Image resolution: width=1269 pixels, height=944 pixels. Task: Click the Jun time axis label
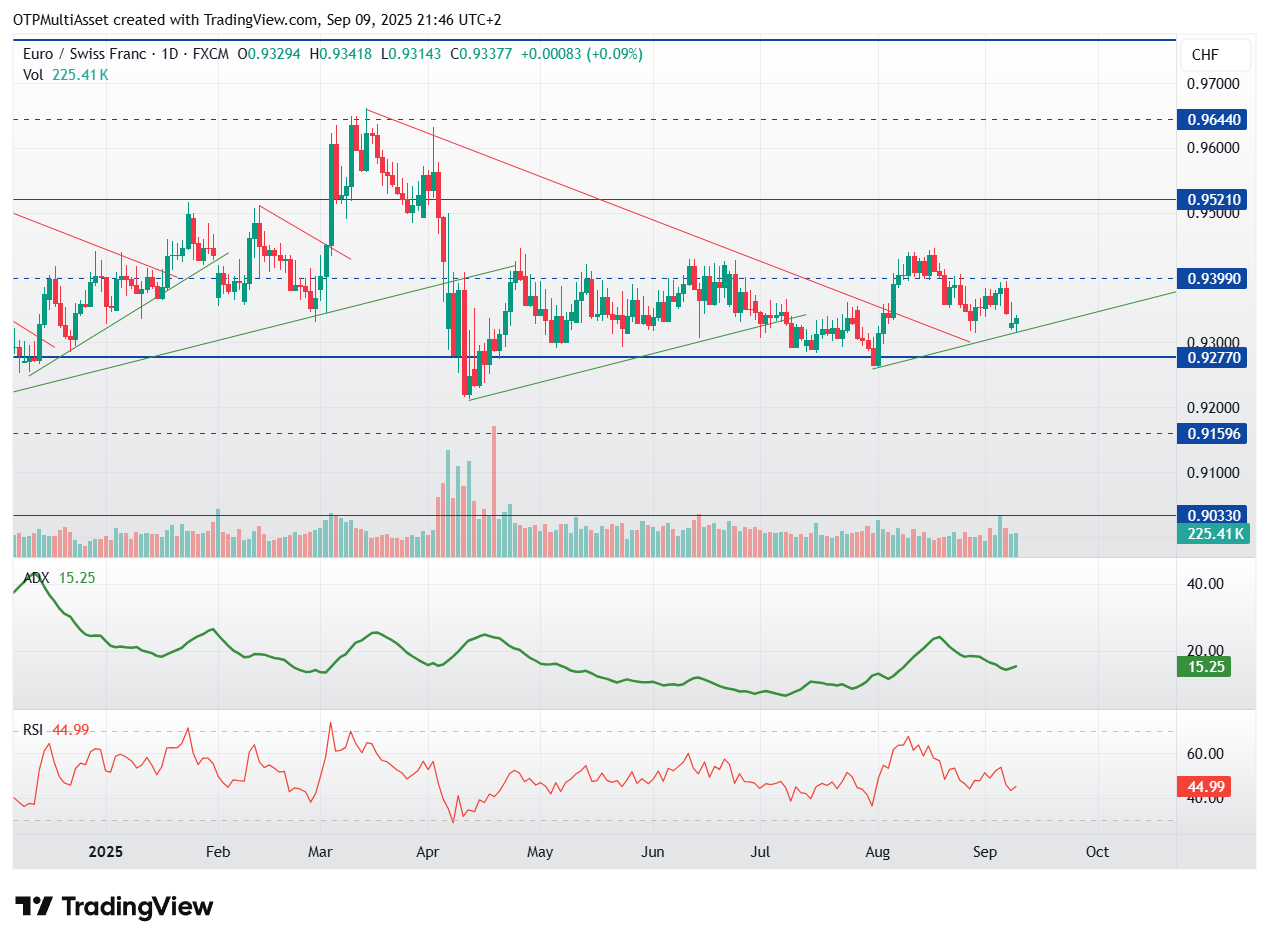[x=652, y=852]
